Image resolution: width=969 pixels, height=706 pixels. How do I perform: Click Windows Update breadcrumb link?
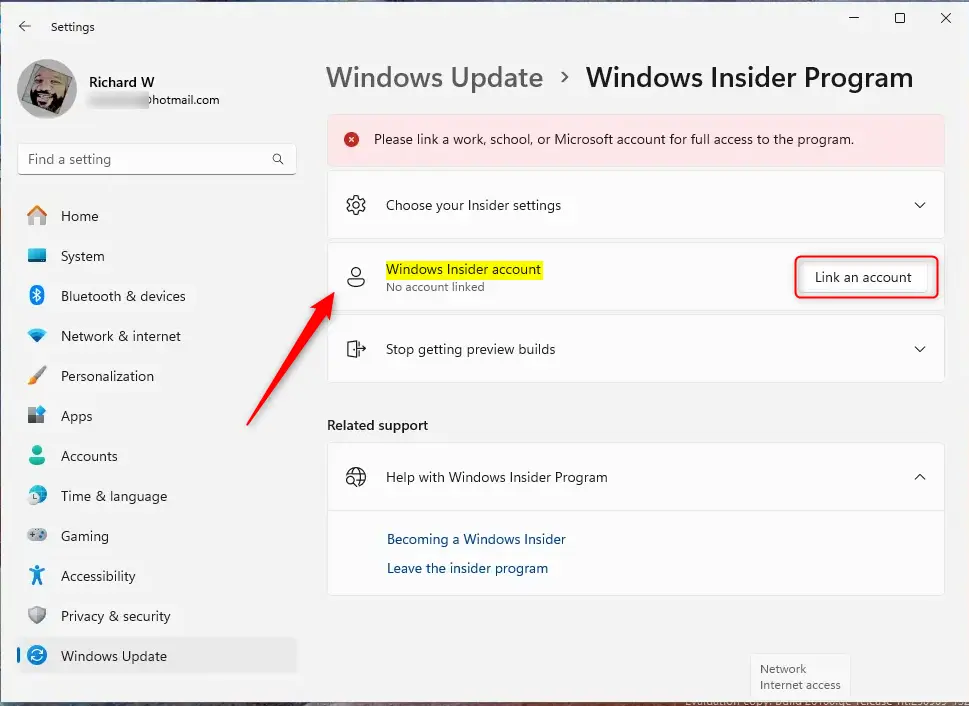434,78
